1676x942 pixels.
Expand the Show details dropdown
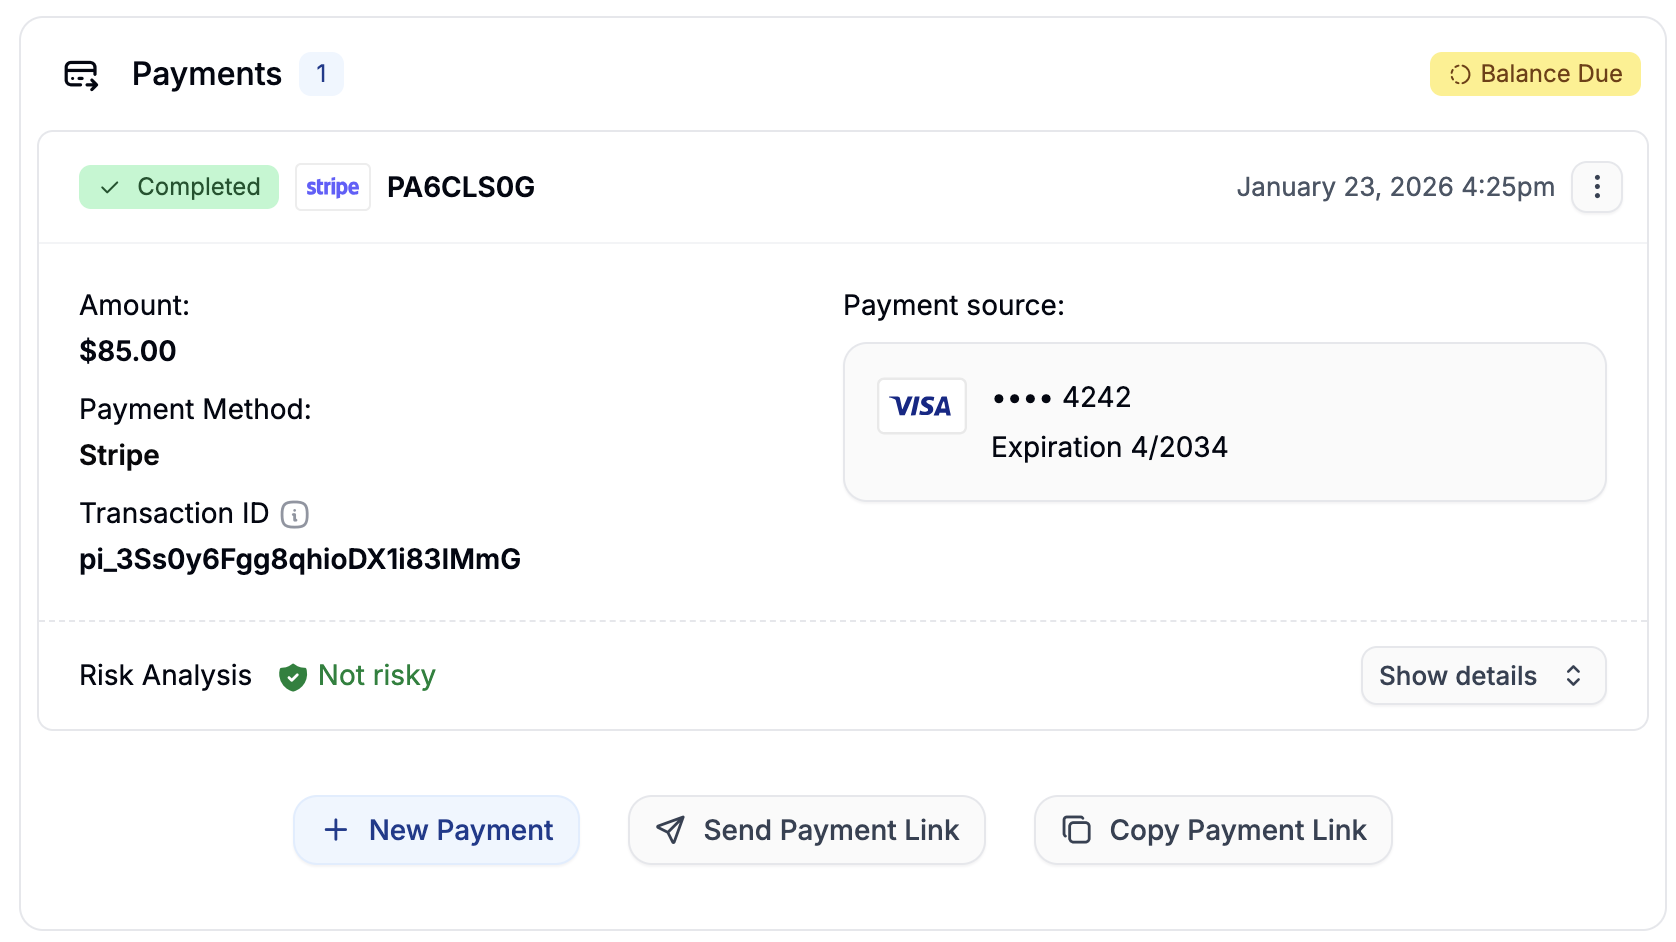coord(1482,676)
